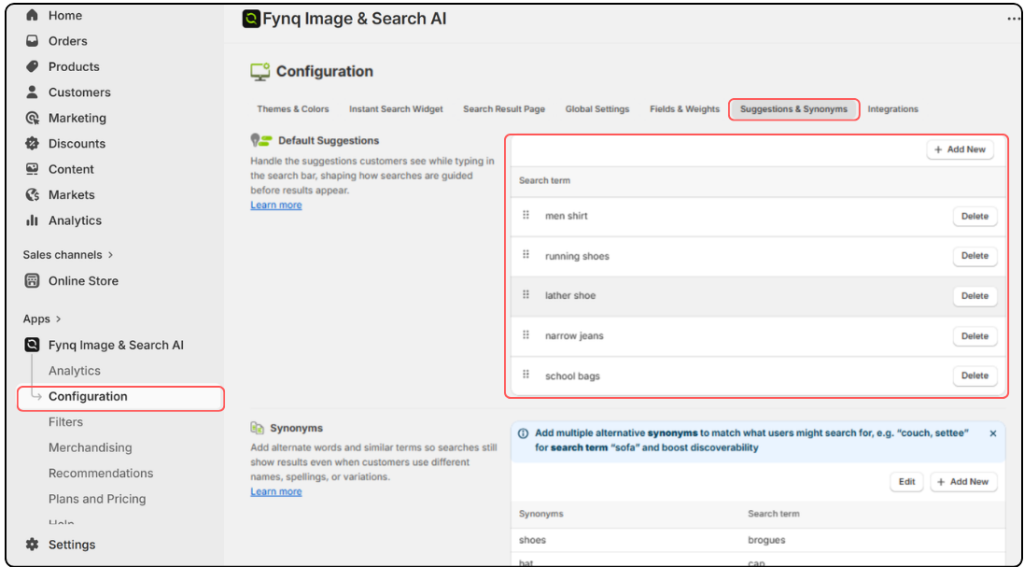Open the three-dot menu at top right
Image resolution: width=1024 pixels, height=567 pixels.
[x=1013, y=20]
